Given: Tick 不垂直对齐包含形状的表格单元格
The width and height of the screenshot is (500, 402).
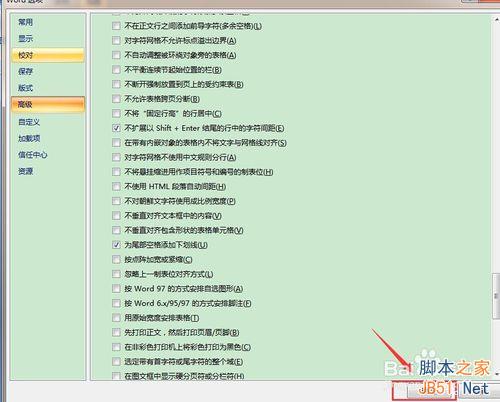Looking at the screenshot, I should 116,230.
